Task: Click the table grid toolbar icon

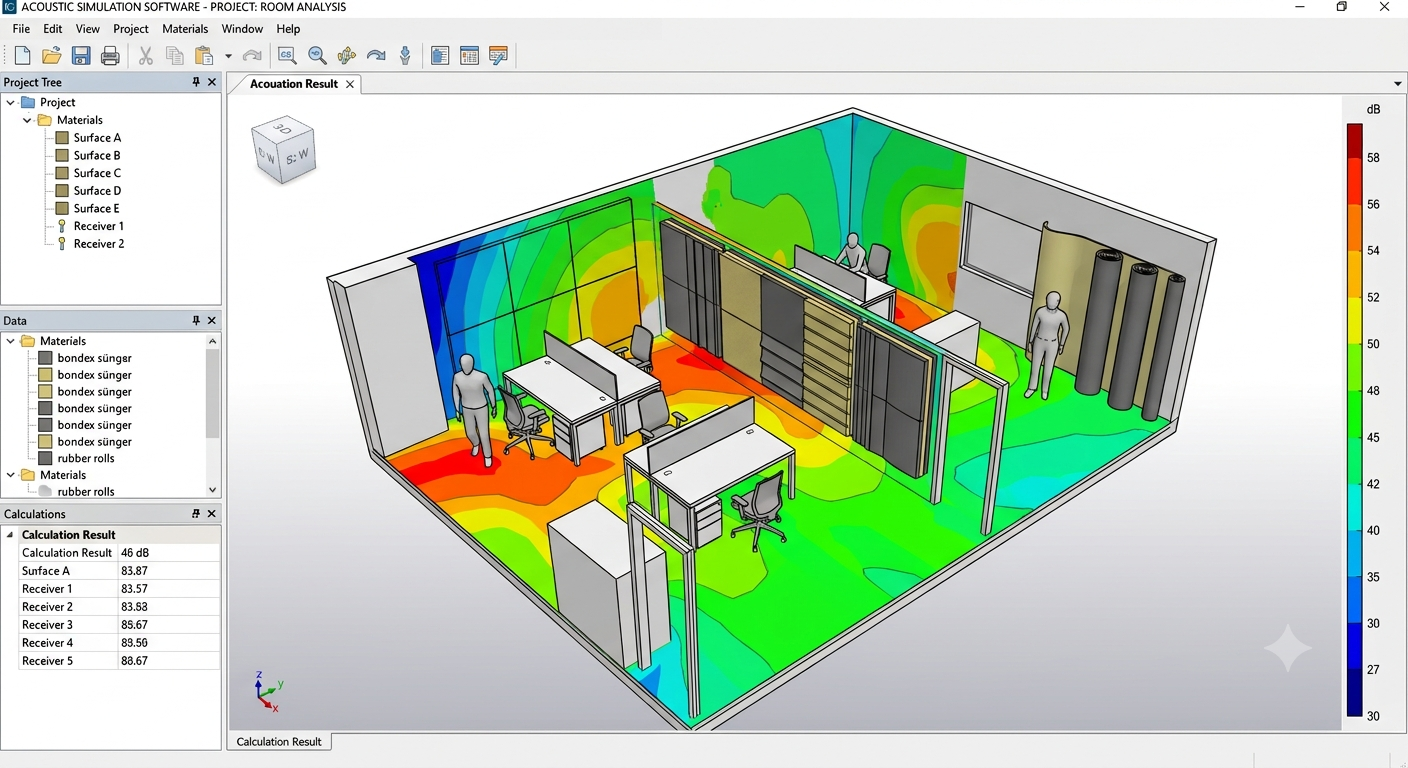Action: coord(469,56)
